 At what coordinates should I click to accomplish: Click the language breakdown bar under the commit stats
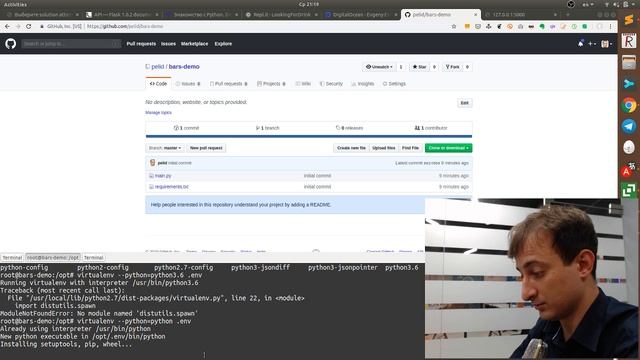tap(309, 136)
